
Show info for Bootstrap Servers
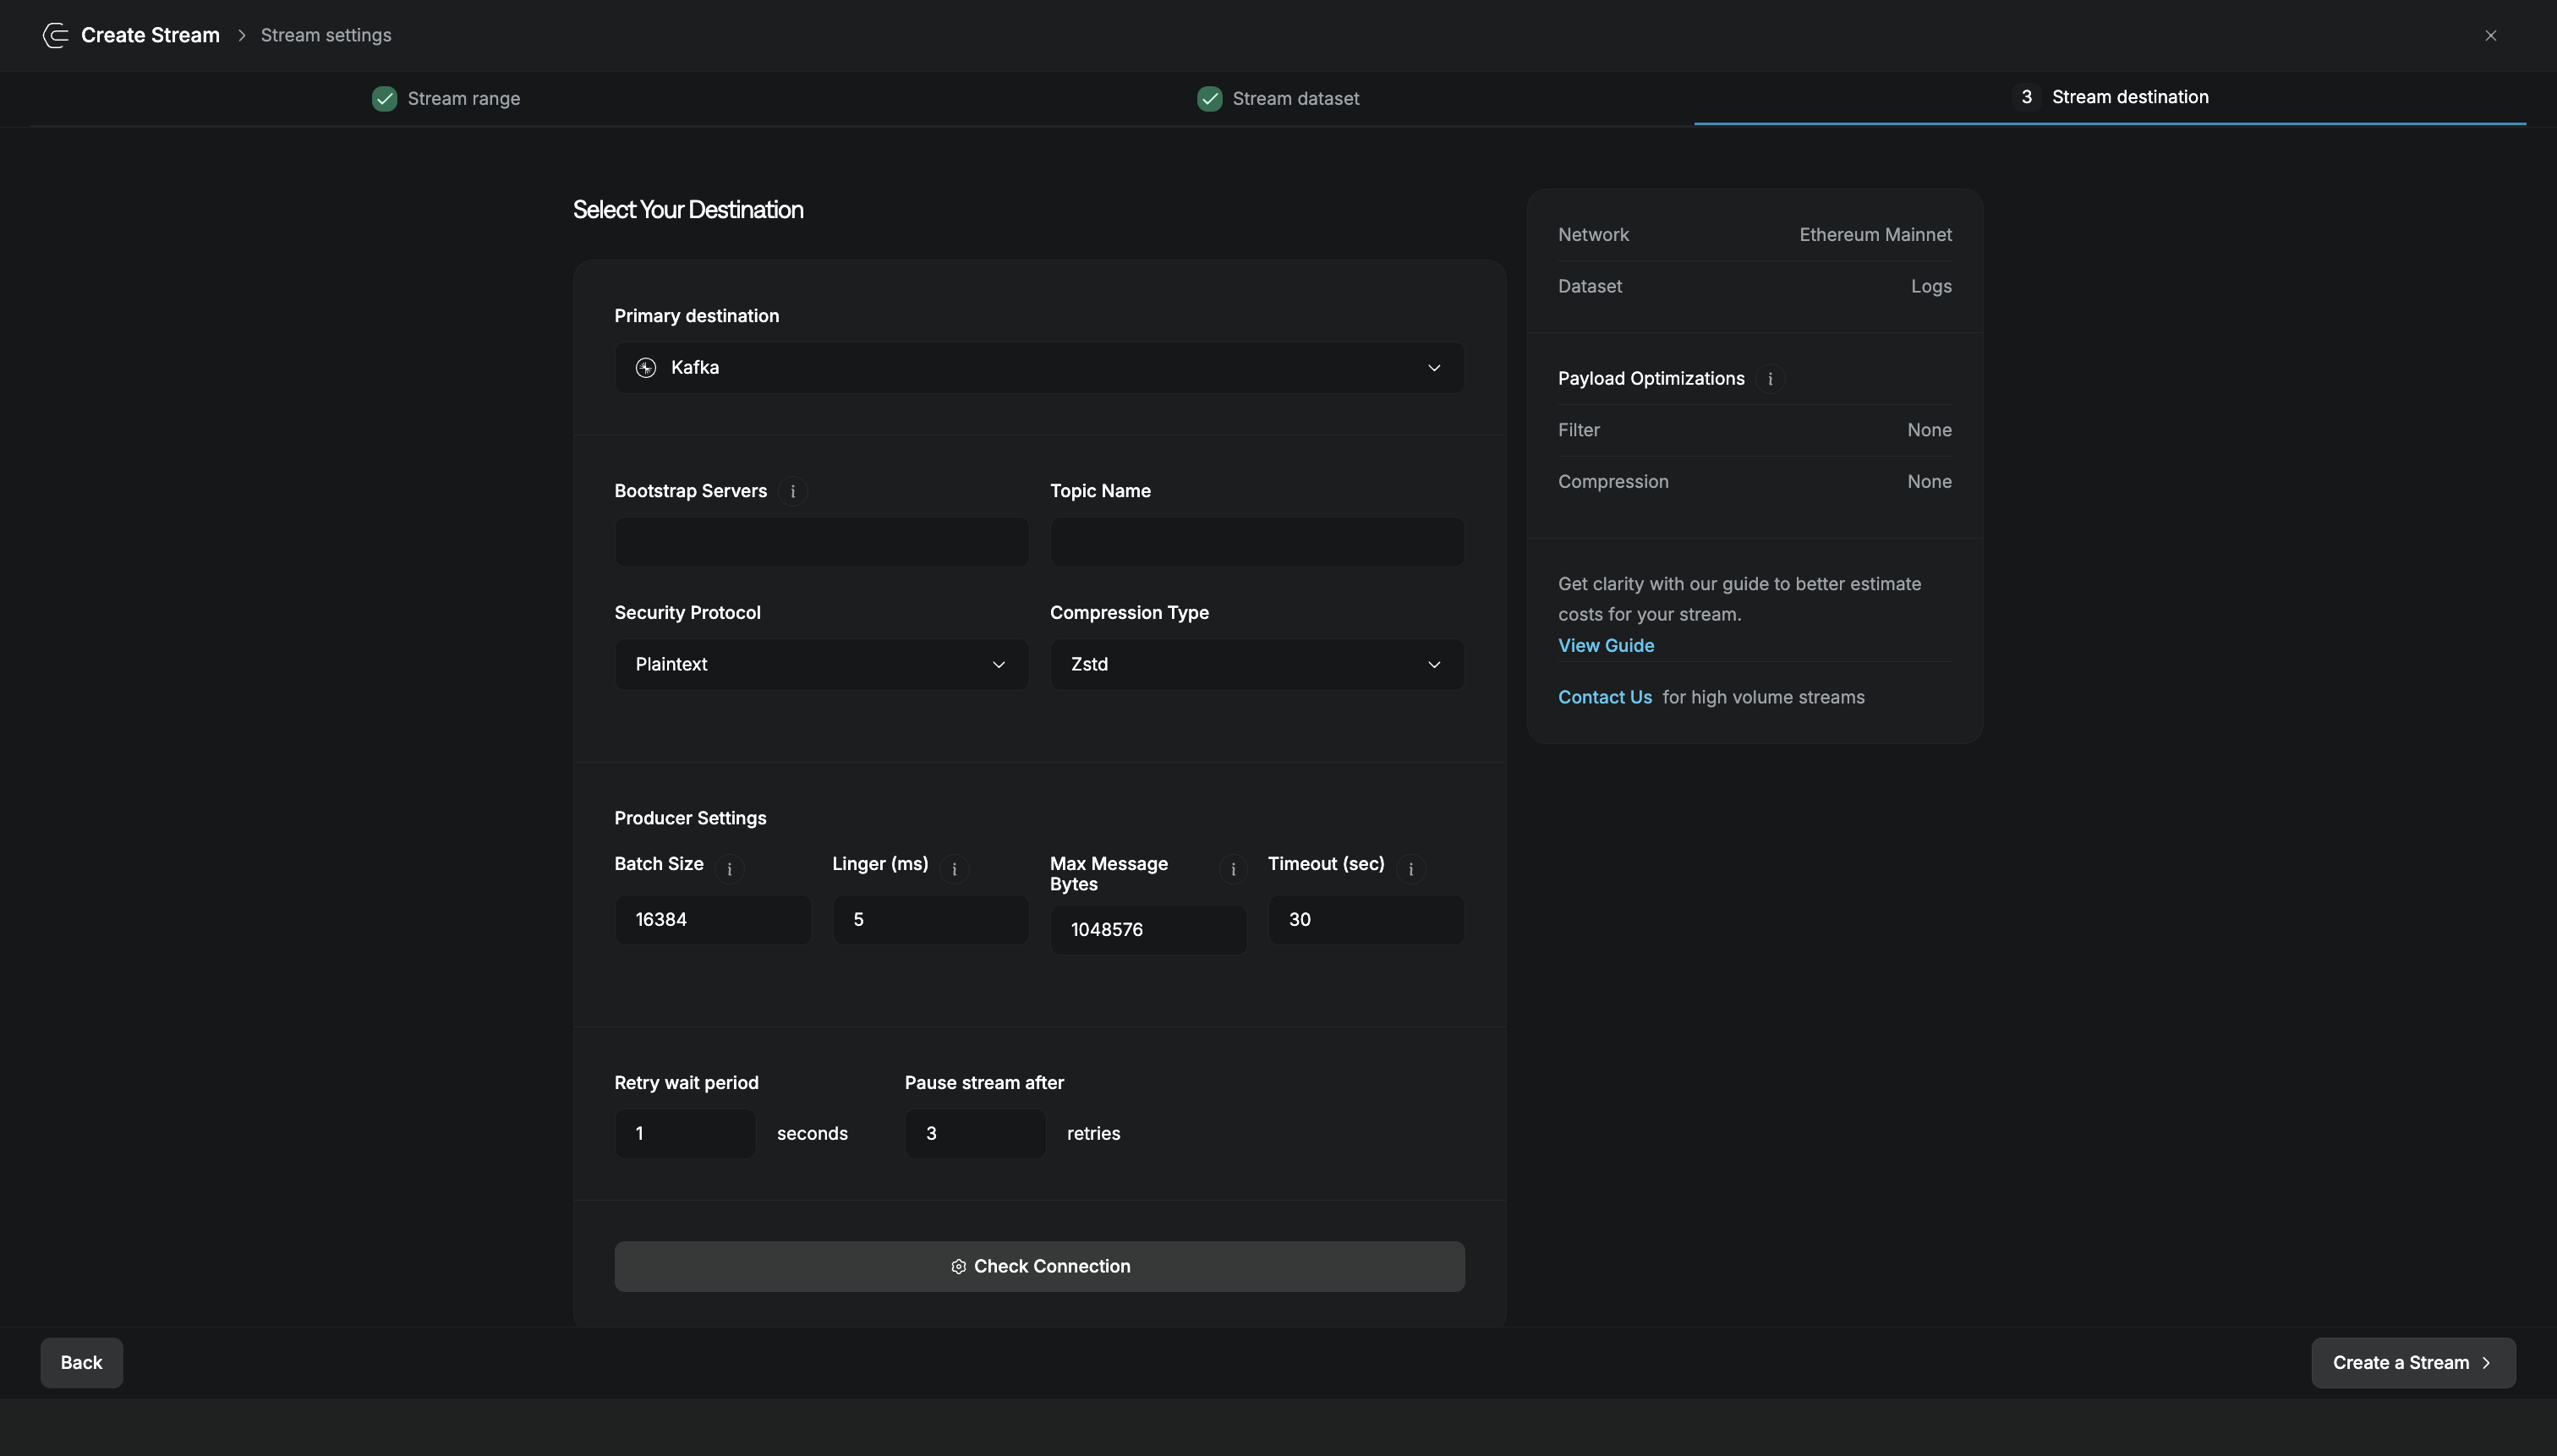(793, 491)
